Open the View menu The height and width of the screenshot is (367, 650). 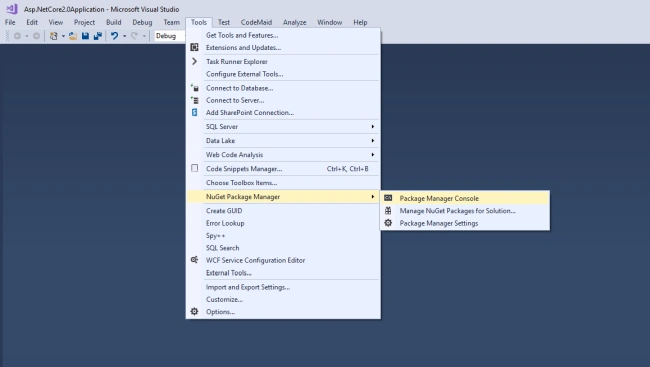pos(56,22)
